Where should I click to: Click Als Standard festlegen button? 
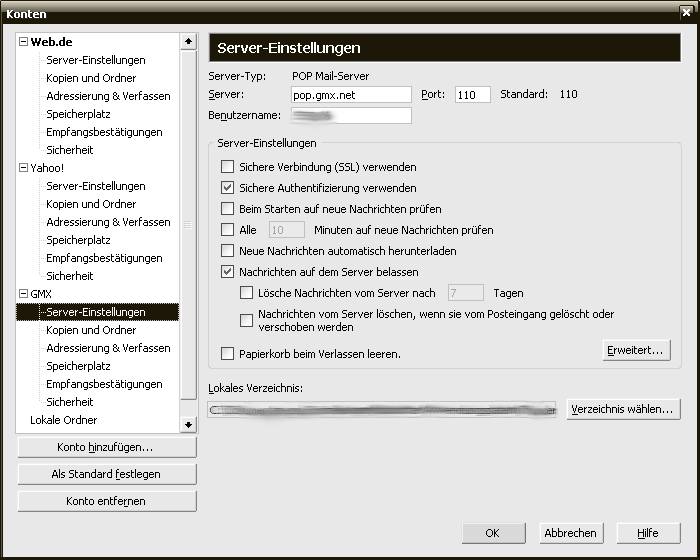107,474
